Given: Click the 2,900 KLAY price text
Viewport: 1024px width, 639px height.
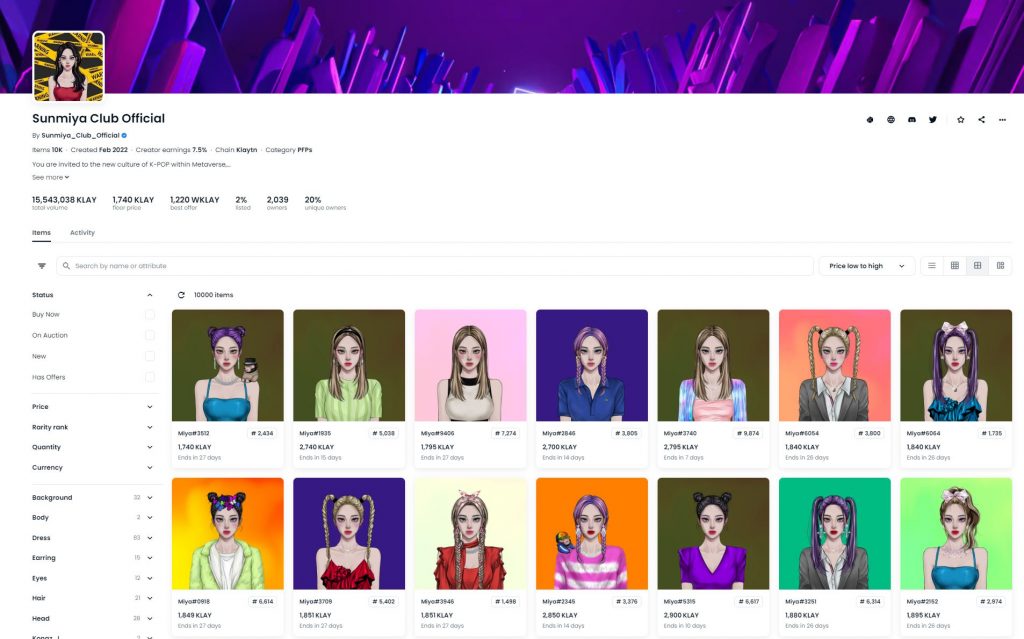Looking at the screenshot, I should pos(681,615).
